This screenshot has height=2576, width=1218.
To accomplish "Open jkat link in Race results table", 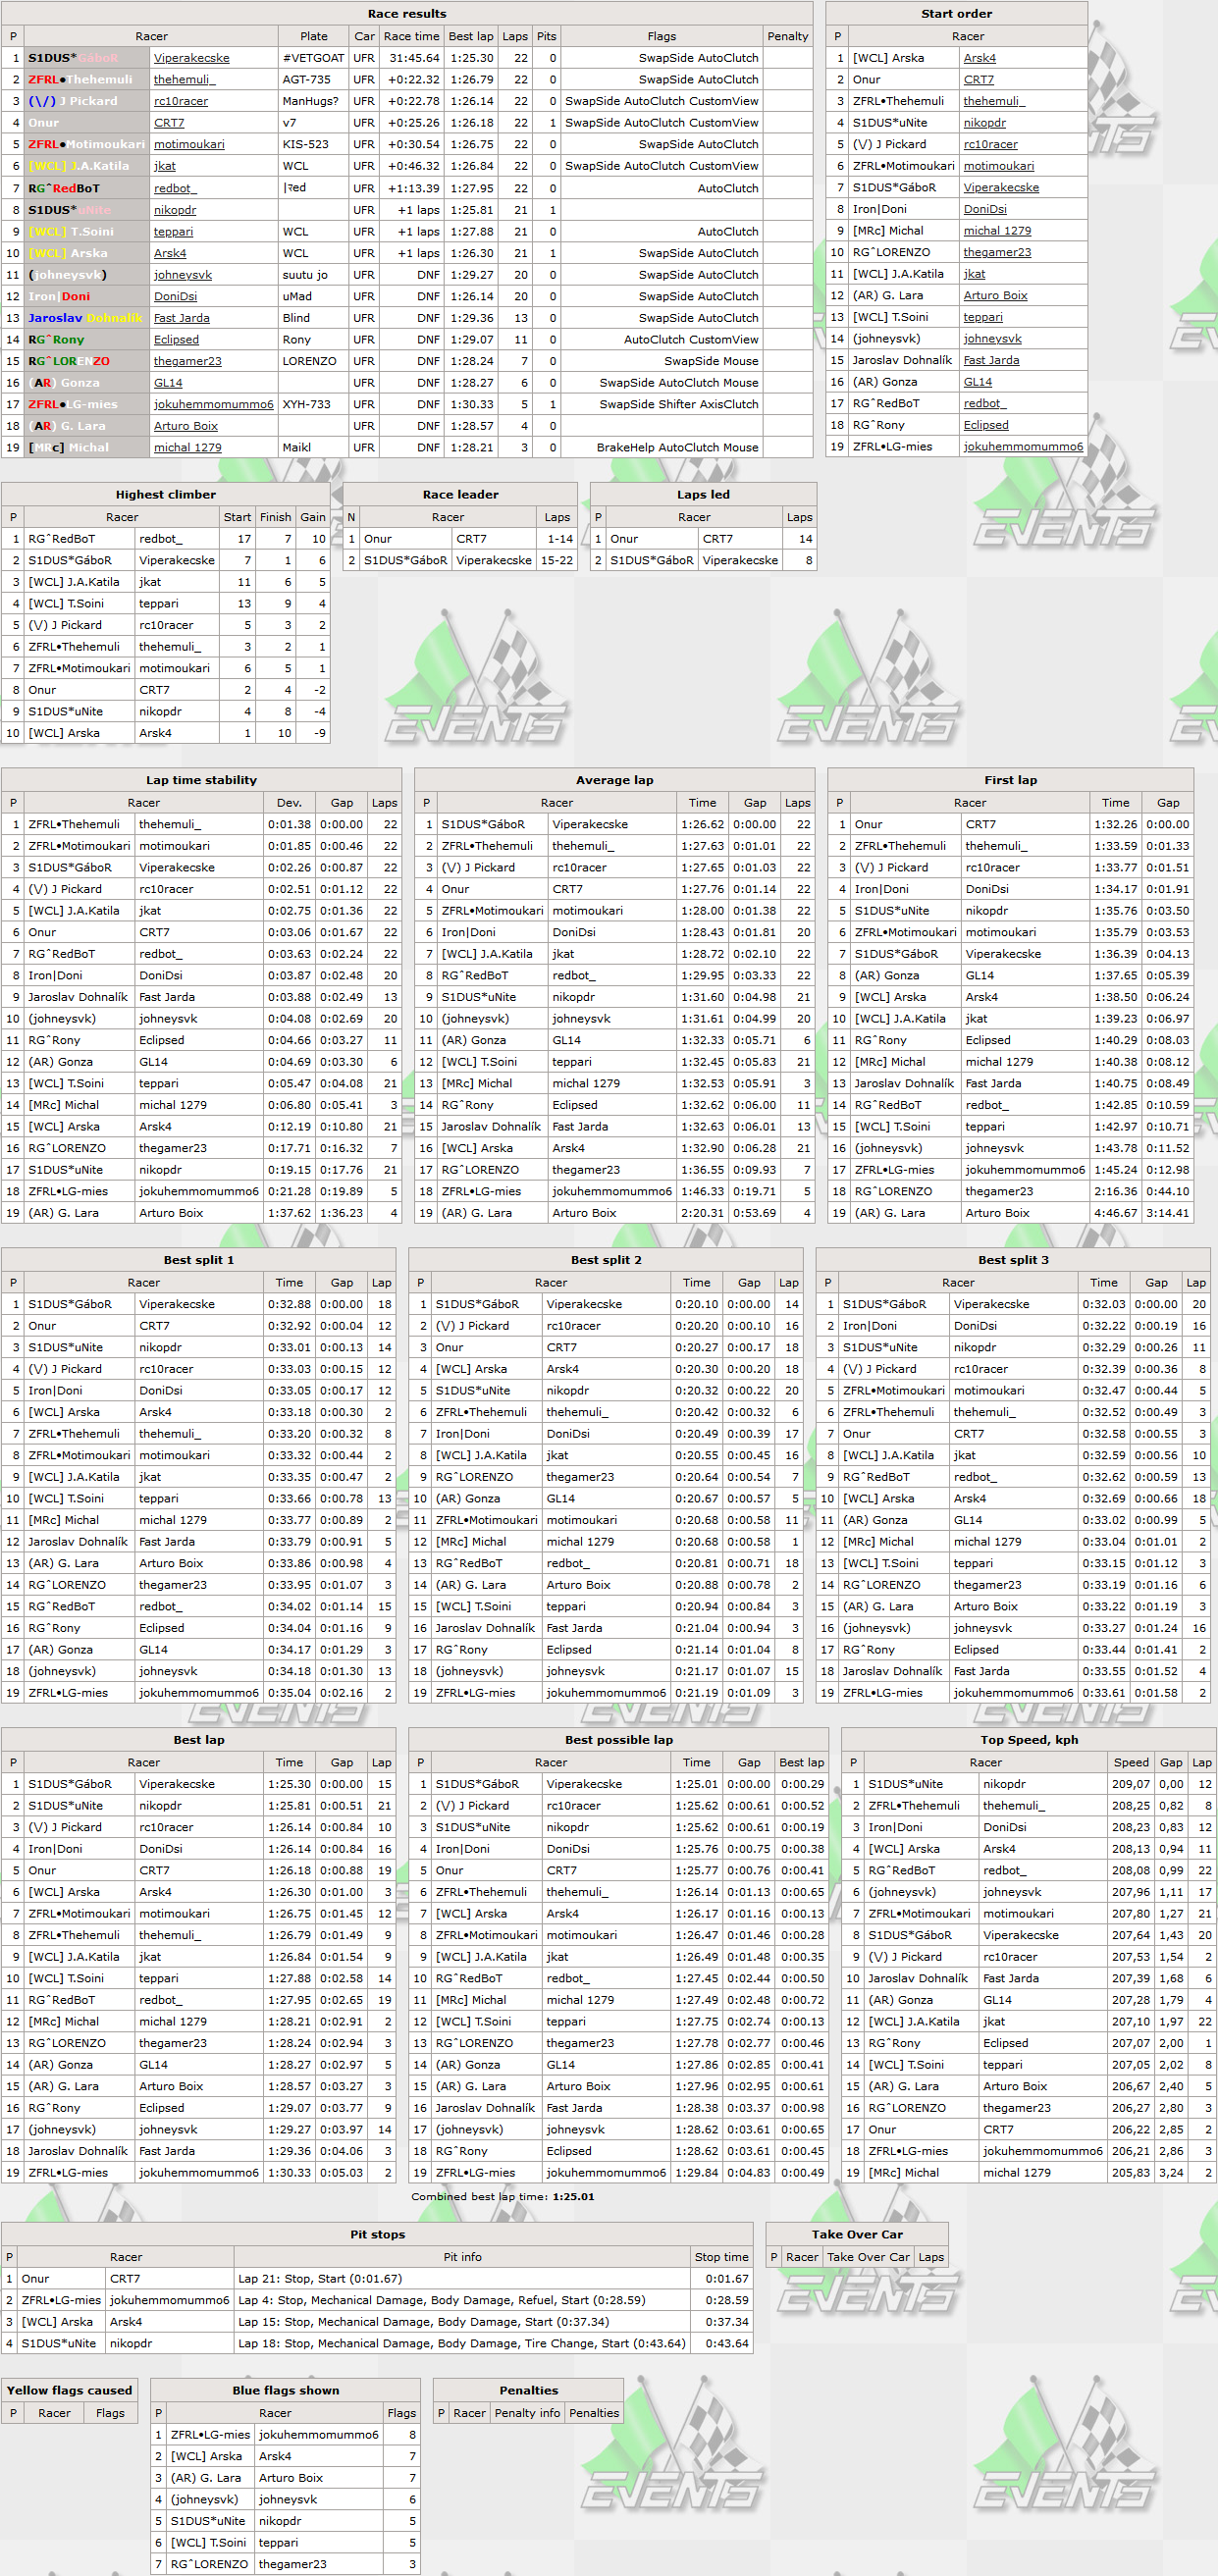I will coord(165,166).
